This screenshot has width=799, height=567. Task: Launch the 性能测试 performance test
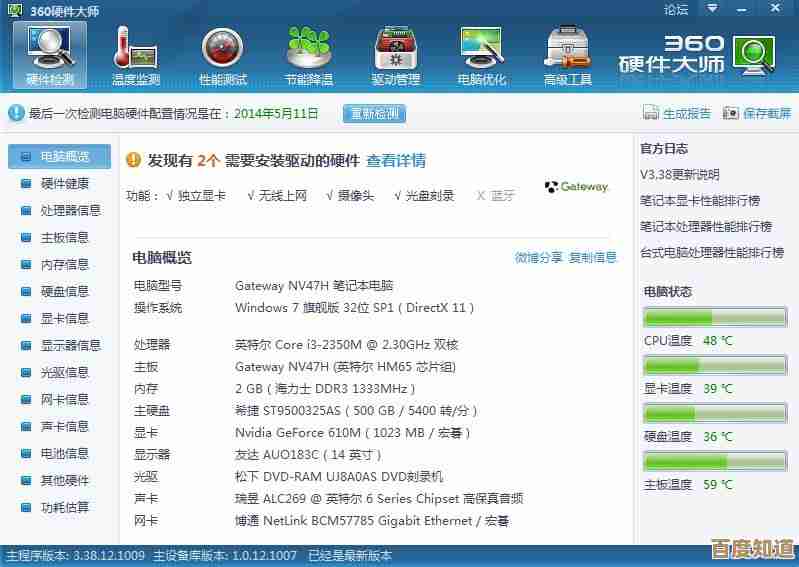point(223,56)
